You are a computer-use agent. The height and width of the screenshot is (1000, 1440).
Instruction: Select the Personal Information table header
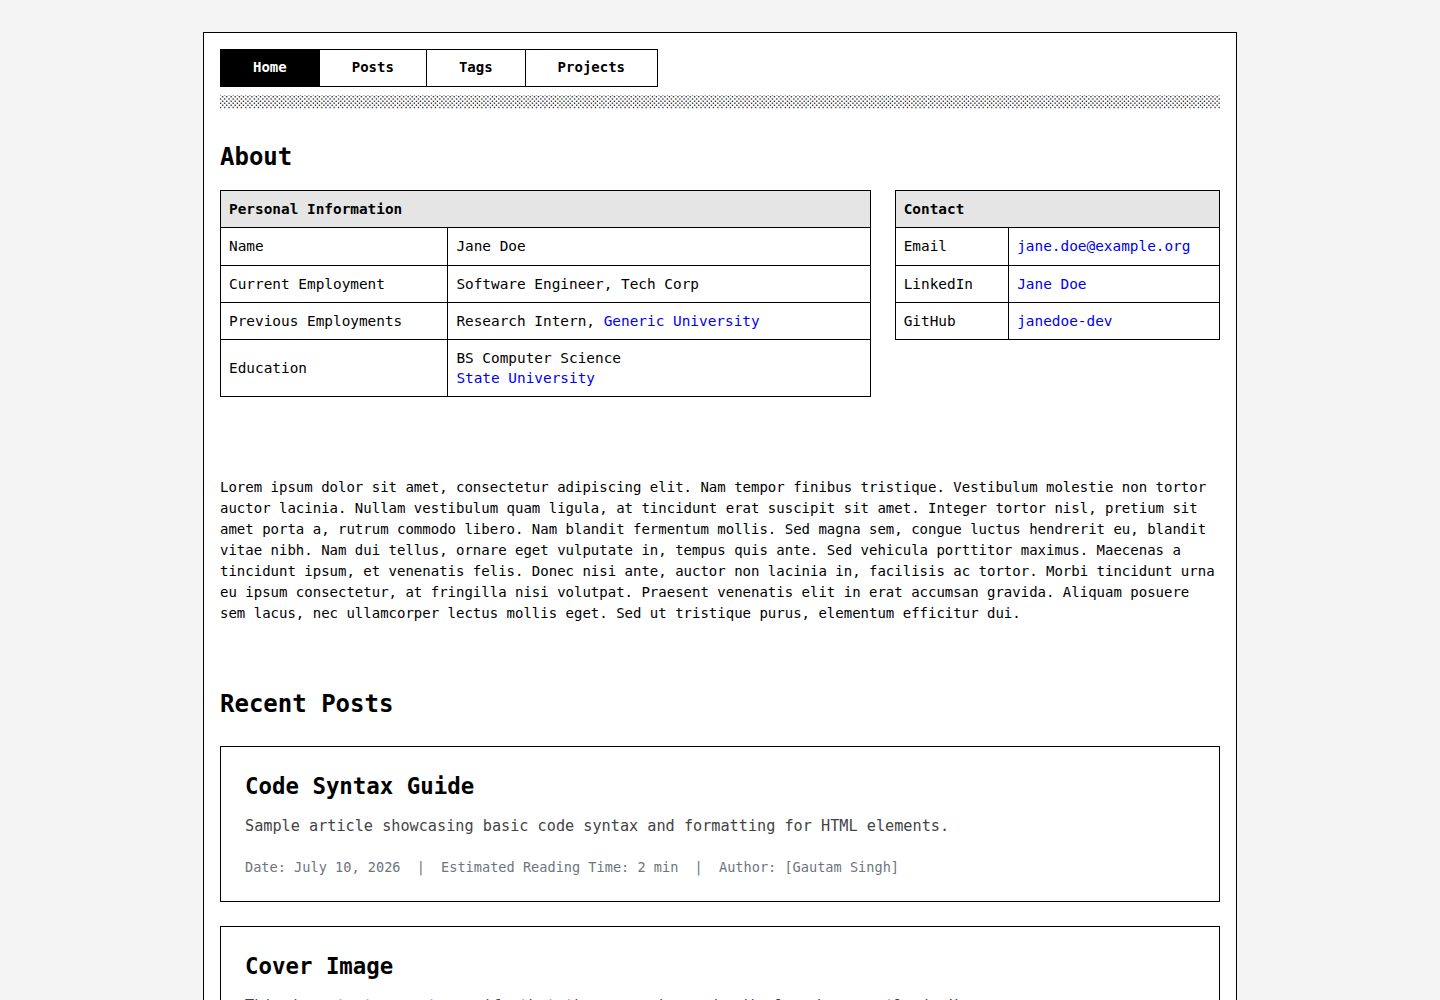(x=545, y=209)
